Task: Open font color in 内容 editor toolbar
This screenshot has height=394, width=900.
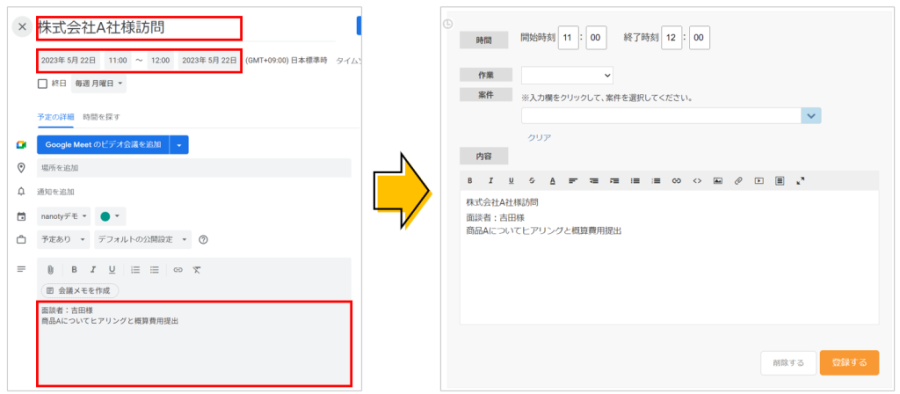Action: click(552, 180)
